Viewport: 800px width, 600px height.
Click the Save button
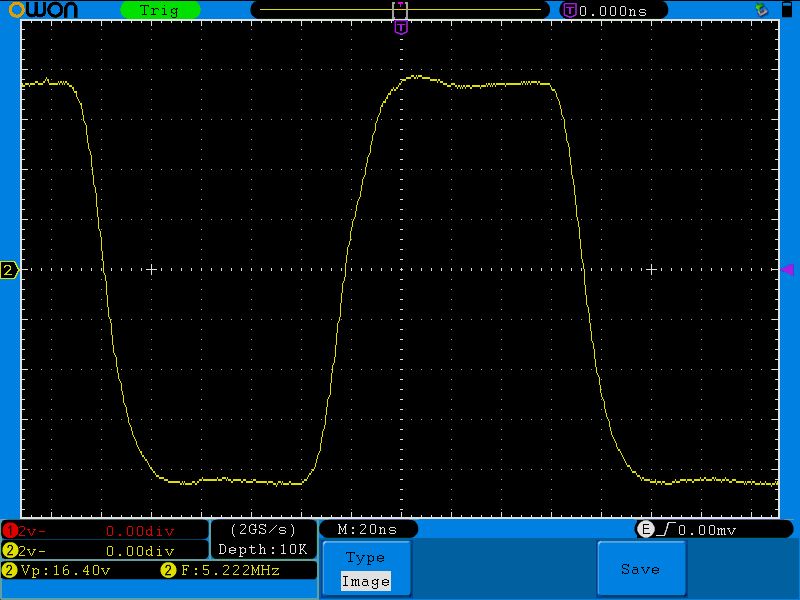pos(641,569)
